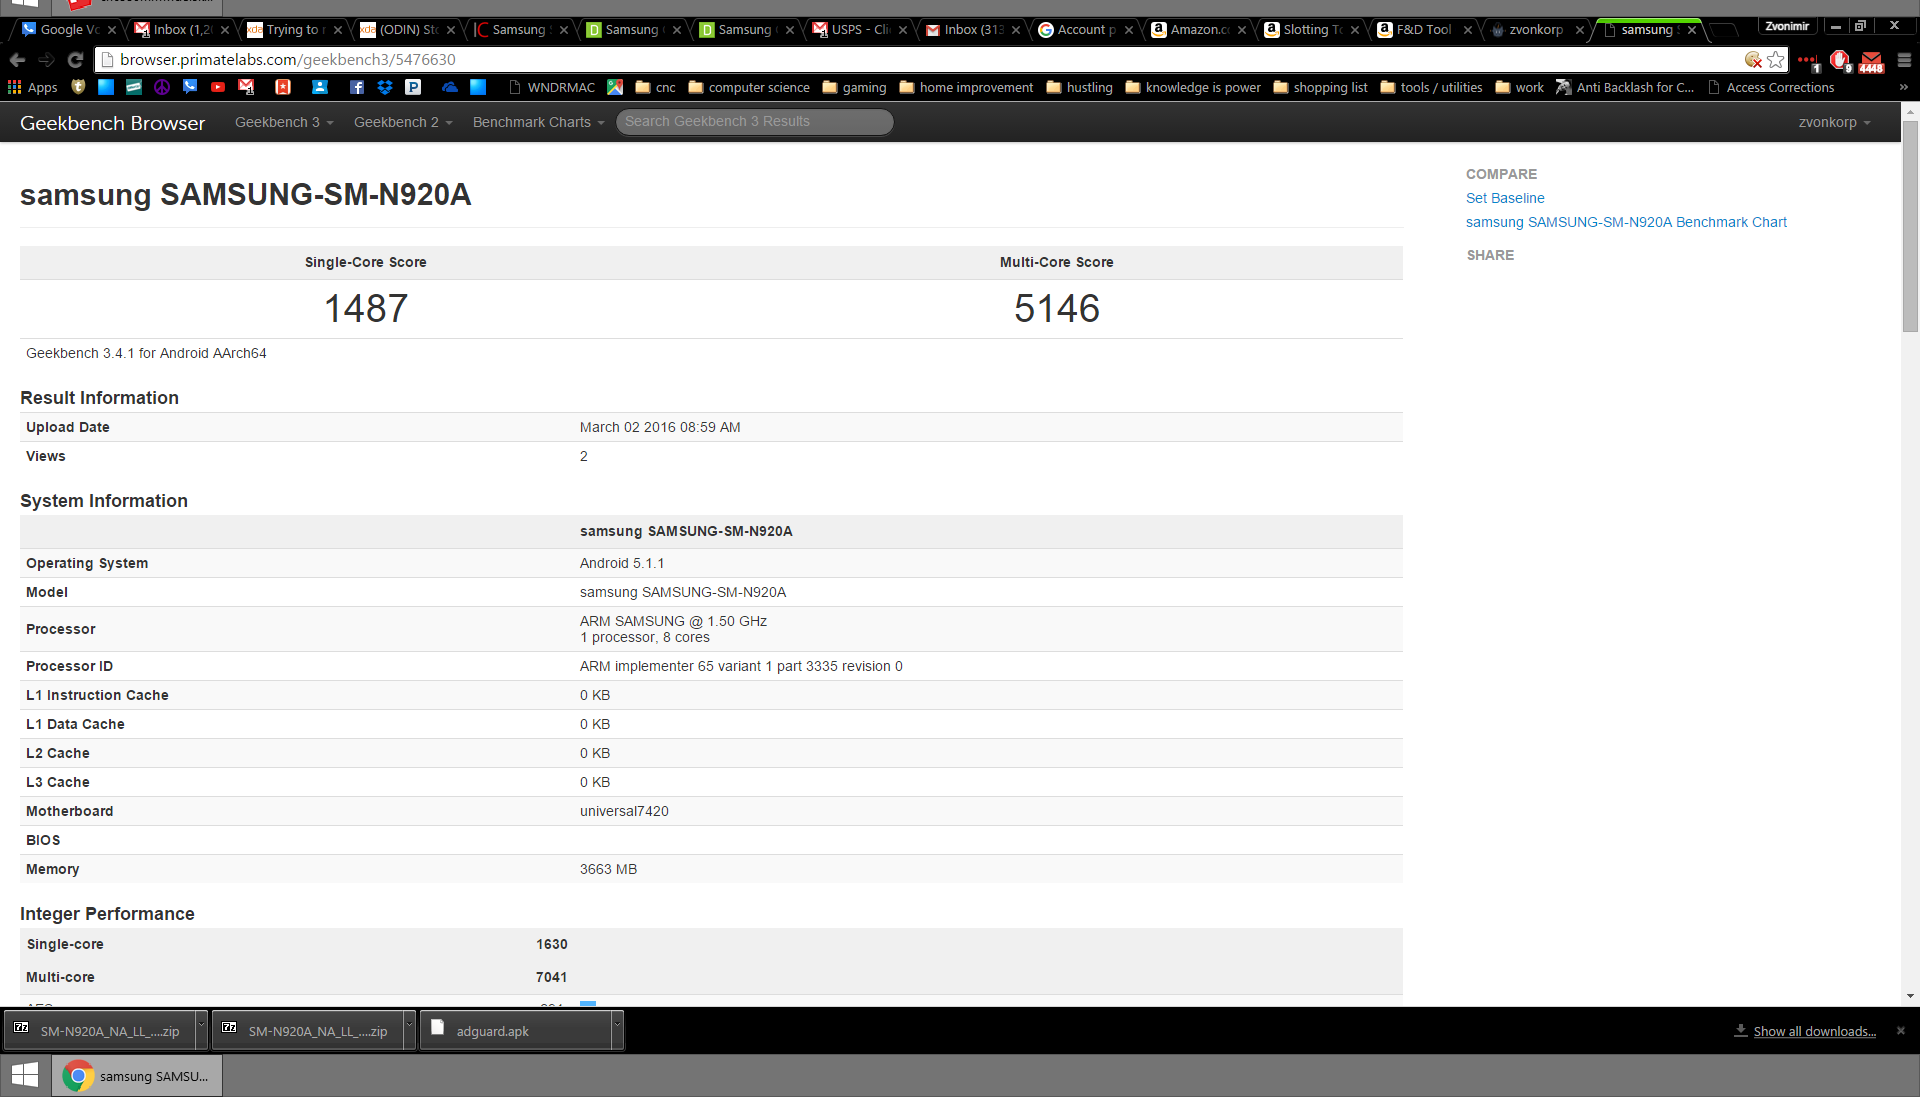Click Chrome taskbar button samsung SAMSU...

(137, 1076)
